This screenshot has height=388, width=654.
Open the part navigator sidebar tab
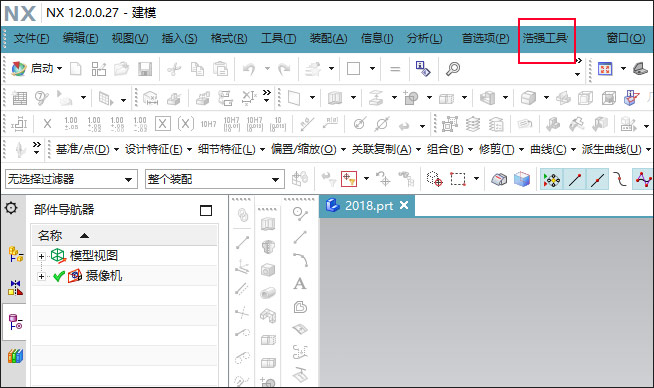tap(15, 322)
